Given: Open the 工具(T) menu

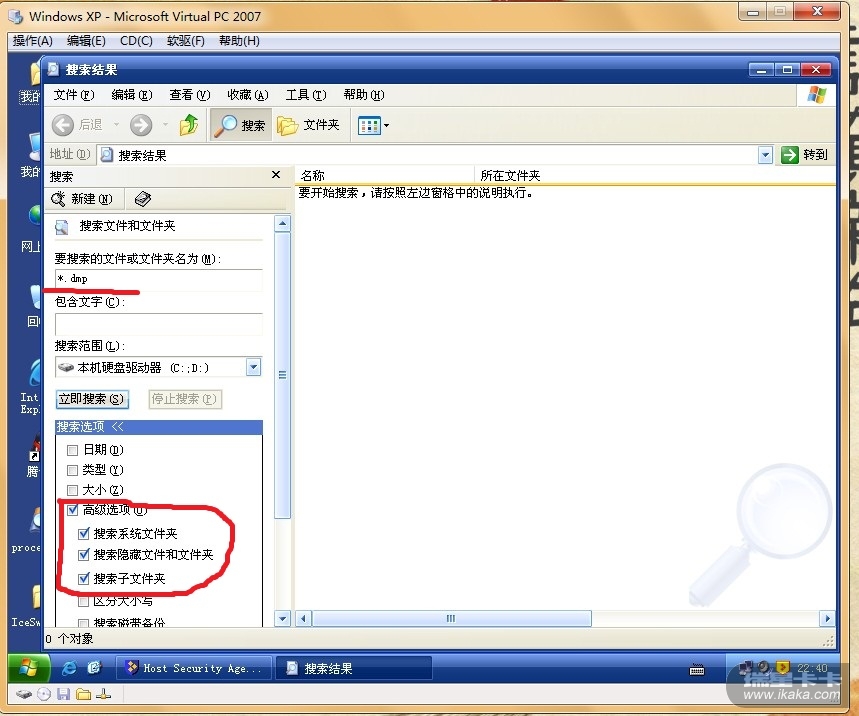Looking at the screenshot, I should (306, 95).
